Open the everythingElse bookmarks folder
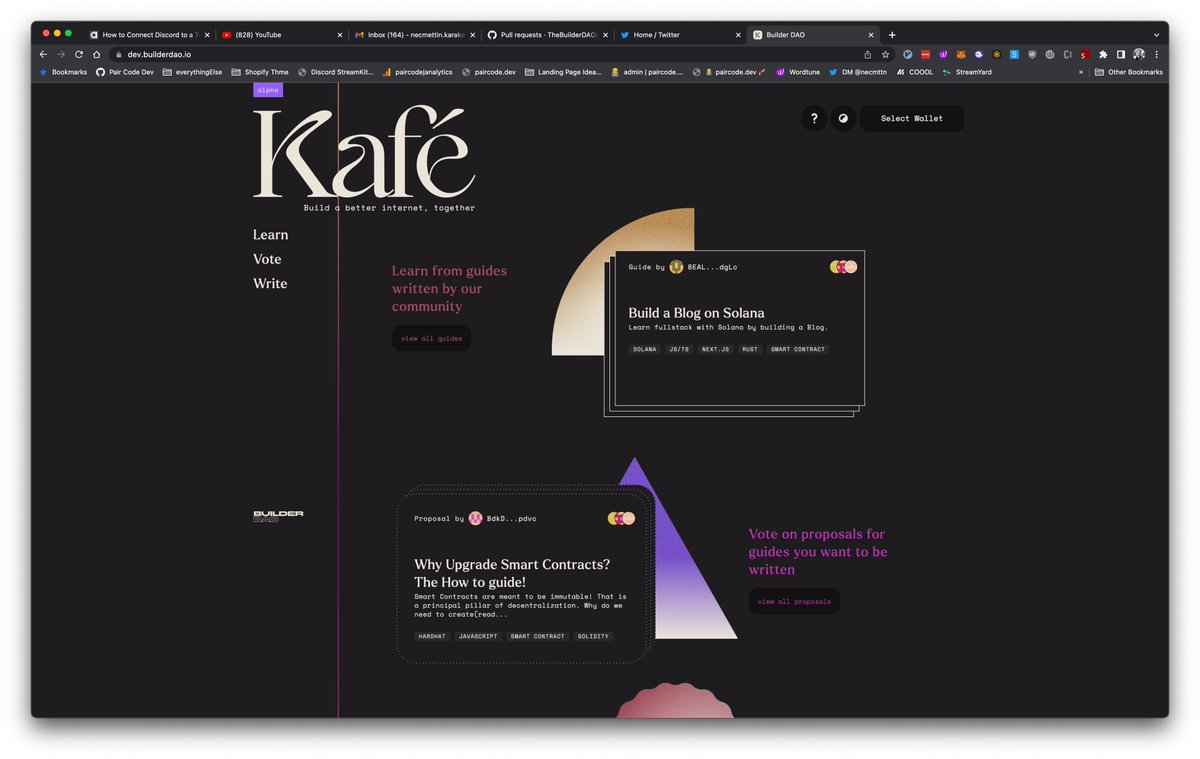This screenshot has width=1200, height=759. pos(192,72)
